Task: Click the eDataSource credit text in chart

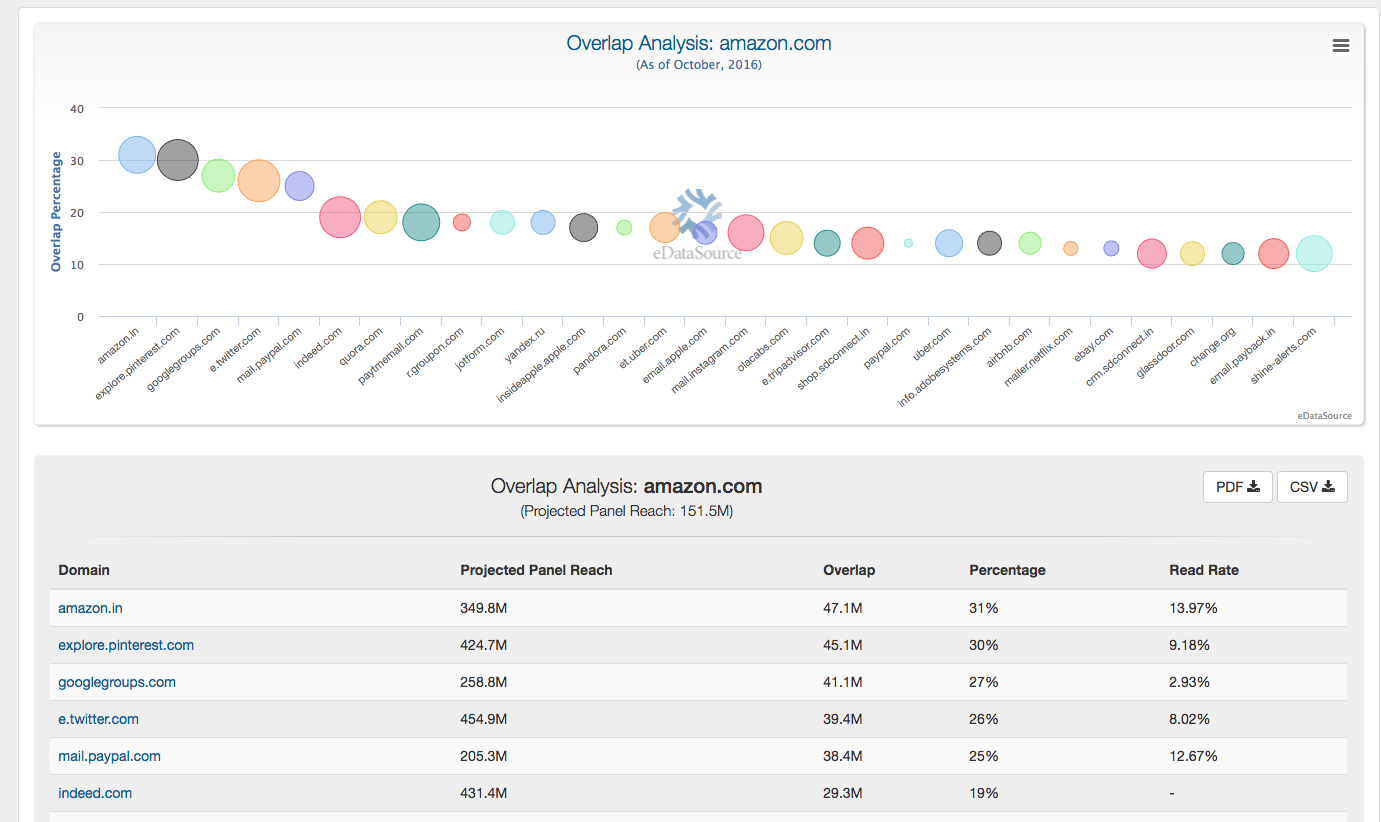Action: click(x=1324, y=415)
